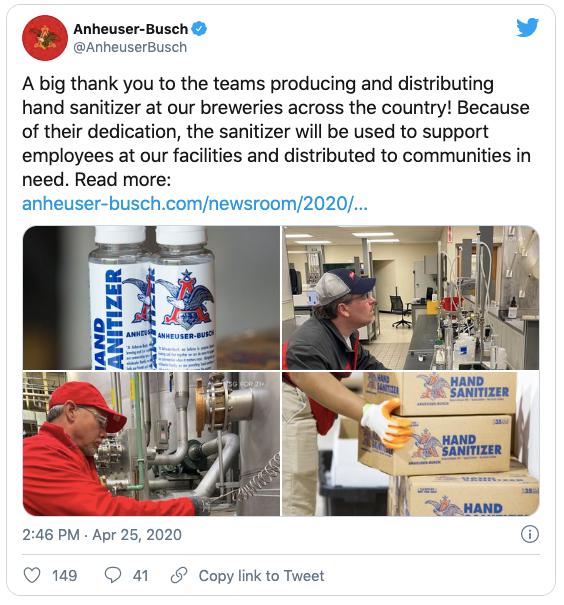Viewport: 564px width, 605px height.
Task: Open the tweet info circle icon
Action: pyautogui.click(x=530, y=534)
